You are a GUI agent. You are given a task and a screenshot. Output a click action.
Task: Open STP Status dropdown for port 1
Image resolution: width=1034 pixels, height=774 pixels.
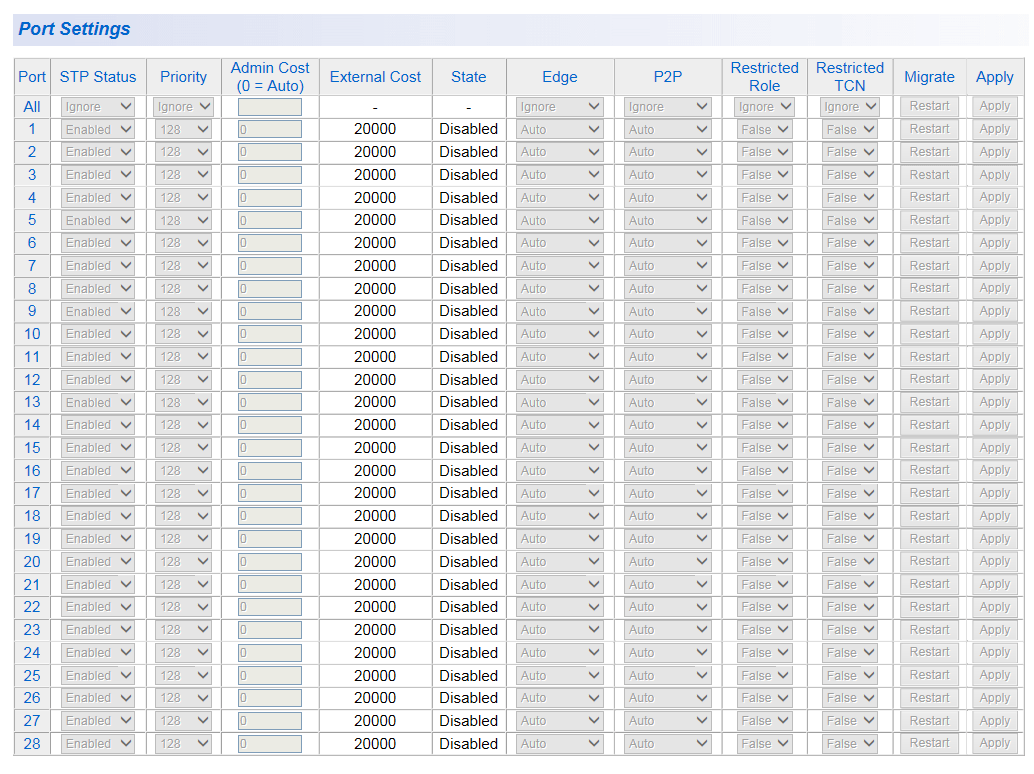(x=97, y=129)
